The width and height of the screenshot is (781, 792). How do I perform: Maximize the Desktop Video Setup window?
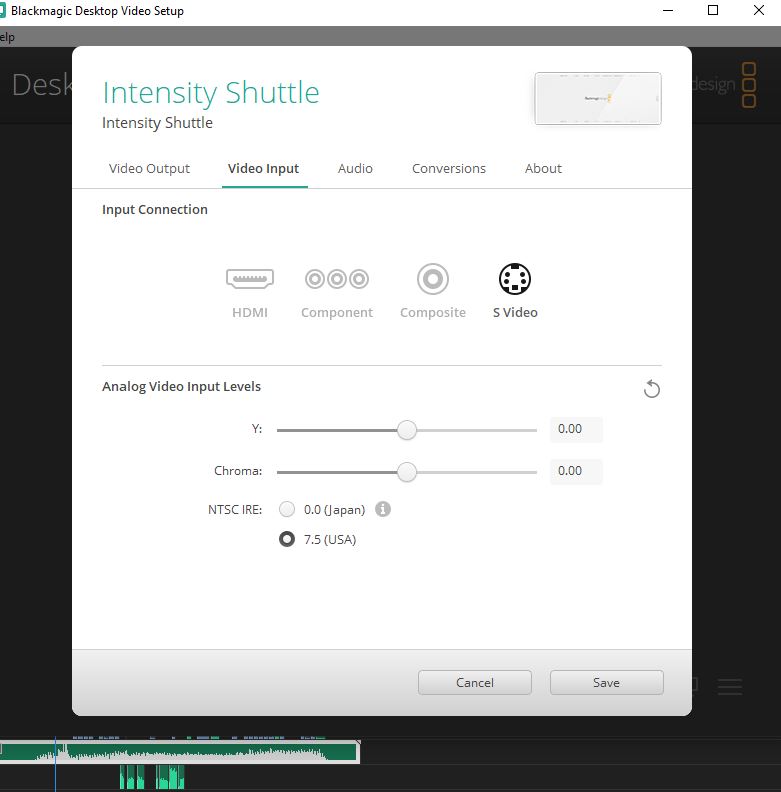(x=713, y=11)
